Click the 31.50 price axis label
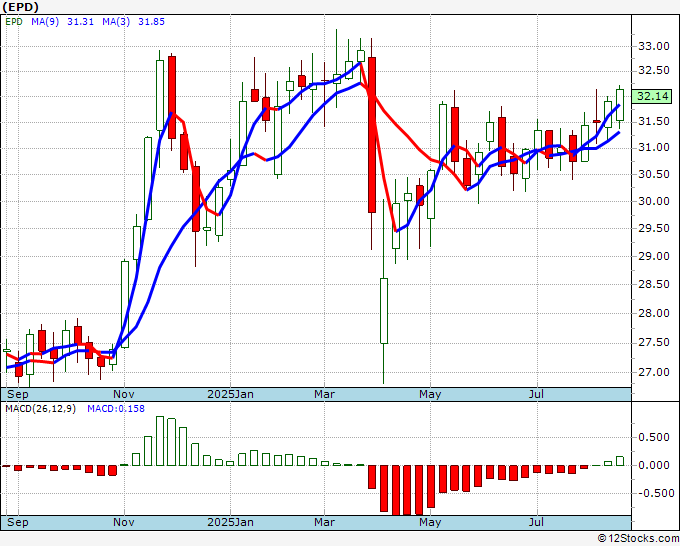 coord(654,122)
